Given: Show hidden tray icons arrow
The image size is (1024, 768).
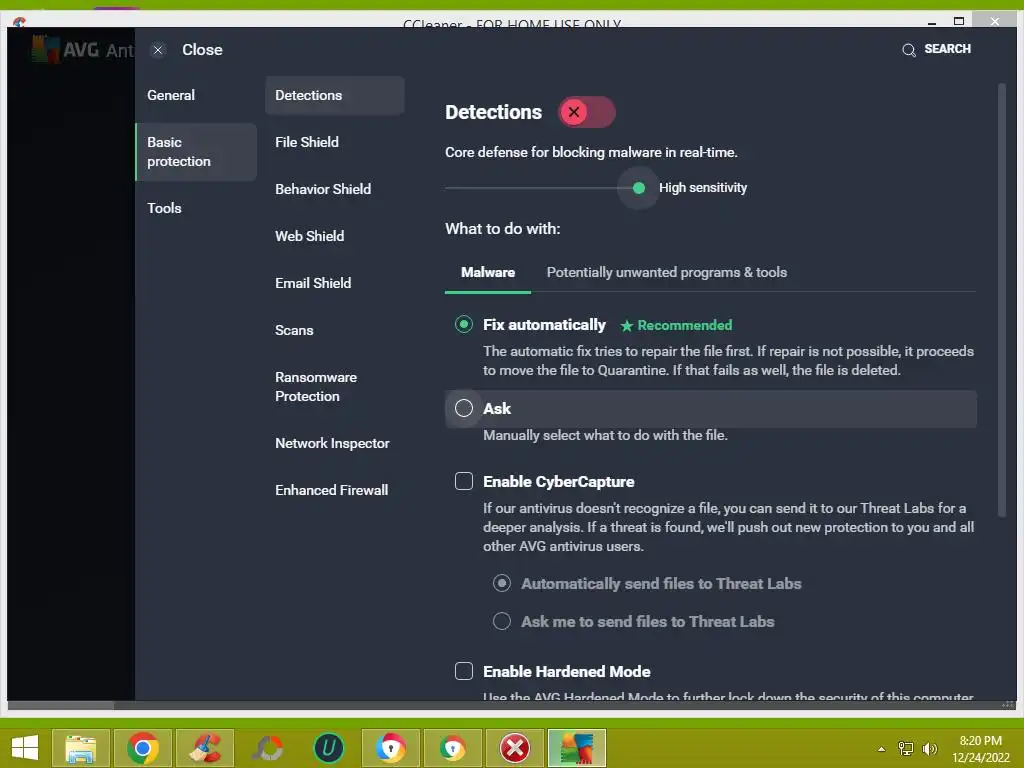Looking at the screenshot, I should pyautogui.click(x=882, y=749).
